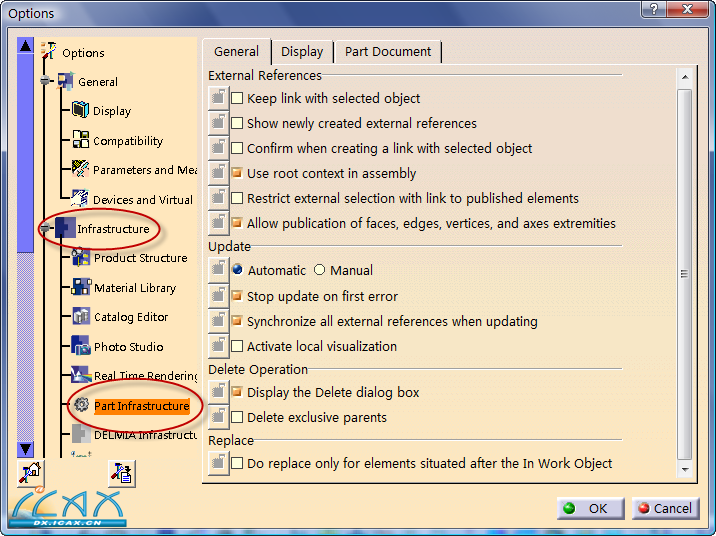Click the Cancel button
The width and height of the screenshot is (716, 536).
click(x=666, y=509)
